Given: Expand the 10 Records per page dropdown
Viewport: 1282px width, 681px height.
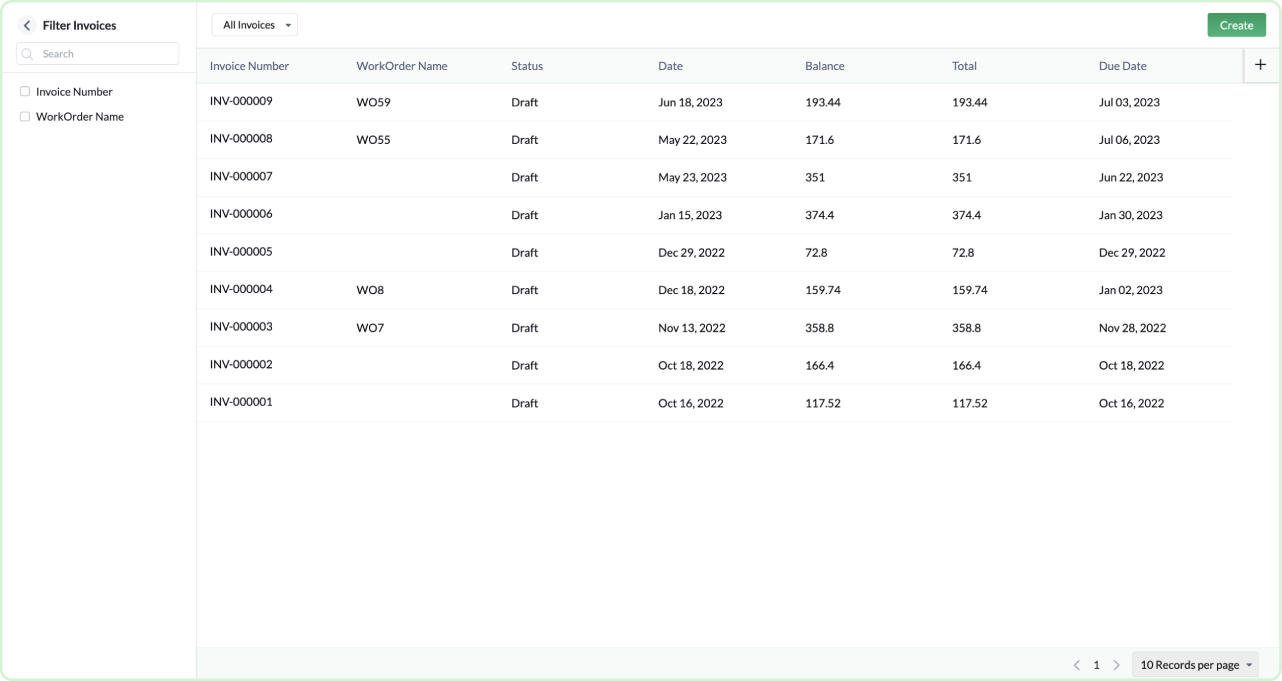Looking at the screenshot, I should (1195, 665).
